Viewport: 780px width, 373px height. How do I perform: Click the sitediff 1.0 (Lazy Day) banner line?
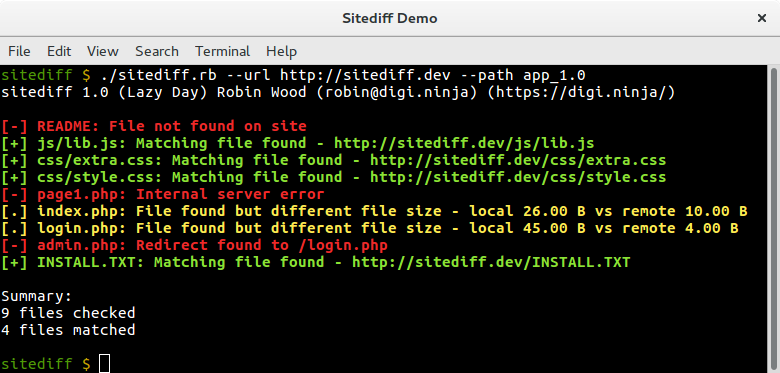point(338,93)
